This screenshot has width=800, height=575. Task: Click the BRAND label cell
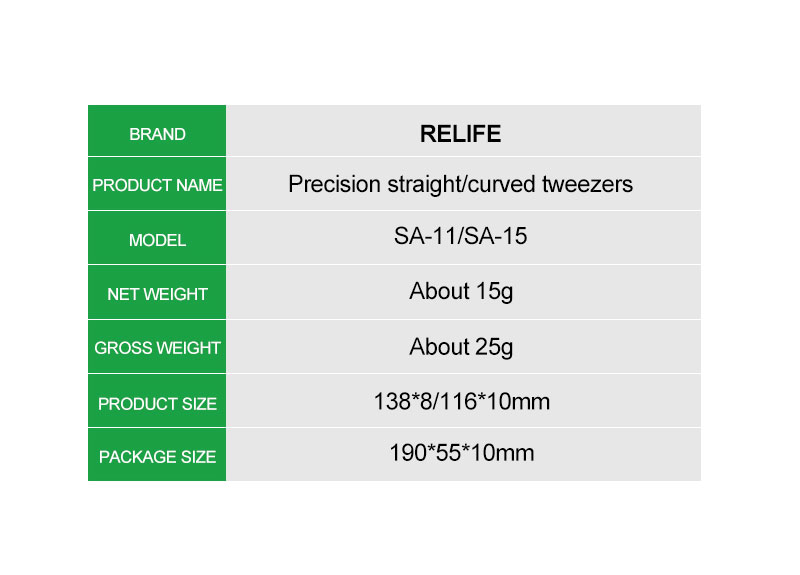pyautogui.click(x=157, y=131)
